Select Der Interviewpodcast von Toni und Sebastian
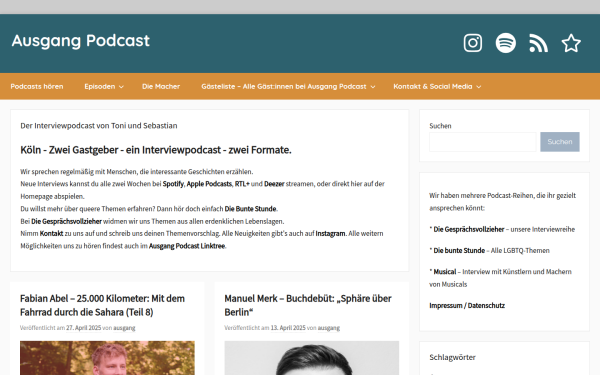The image size is (600, 375). [x=99, y=126]
